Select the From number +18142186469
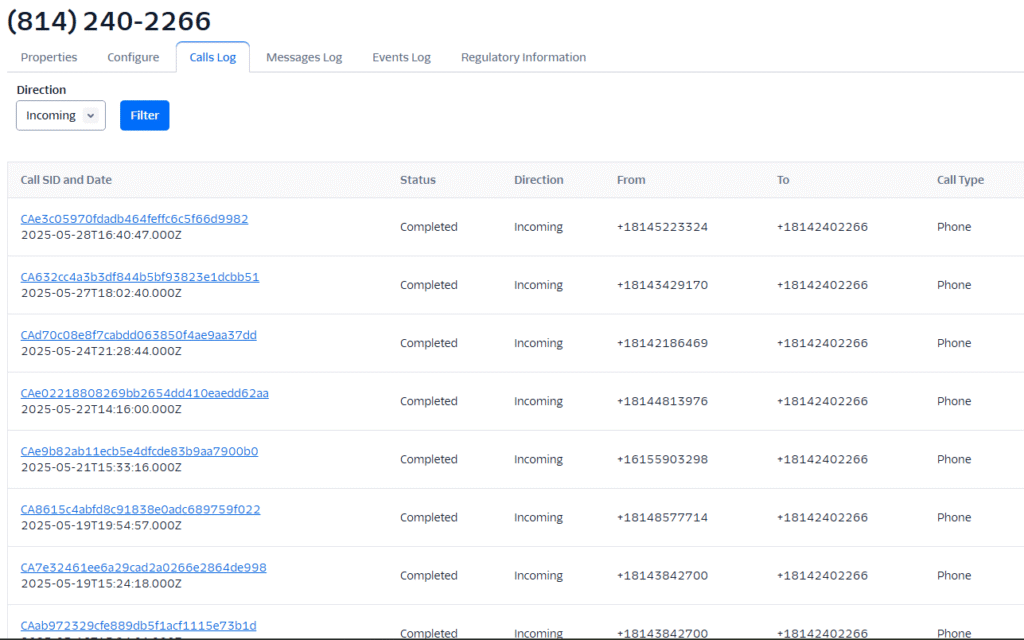This screenshot has width=1024, height=640. click(662, 343)
